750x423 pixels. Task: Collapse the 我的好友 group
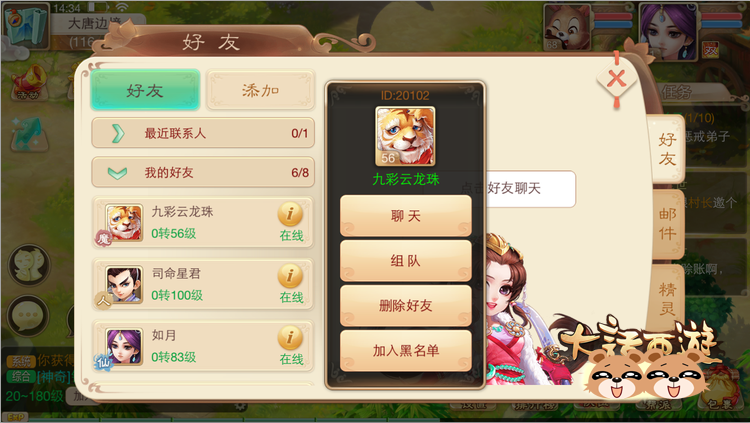point(203,172)
